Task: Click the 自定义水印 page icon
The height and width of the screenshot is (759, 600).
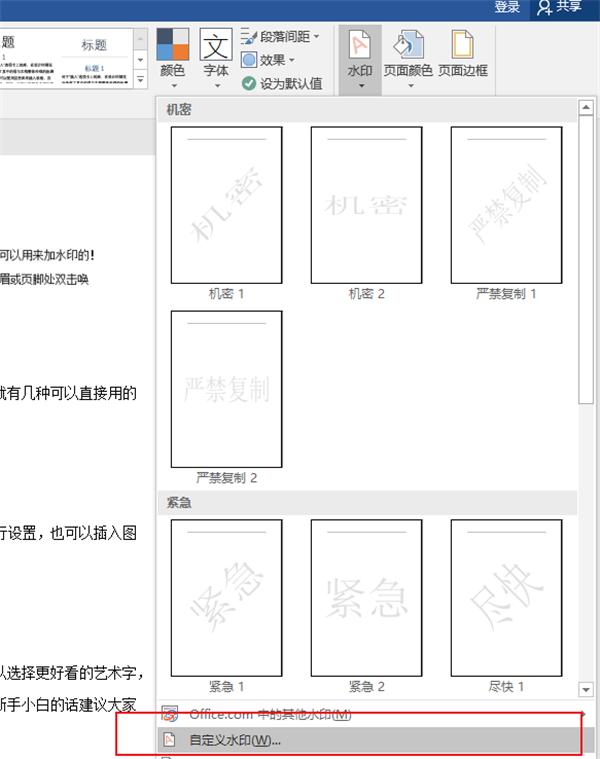Action: point(169,740)
